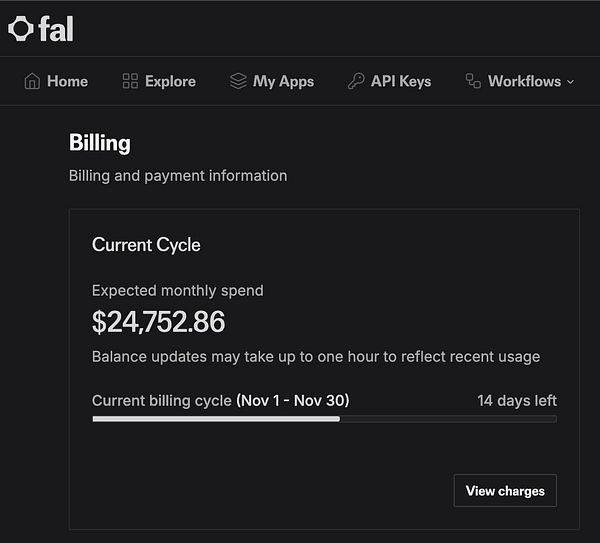Viewport: 600px width, 543px height.
Task: Open the My Apps label
Action: (283, 81)
